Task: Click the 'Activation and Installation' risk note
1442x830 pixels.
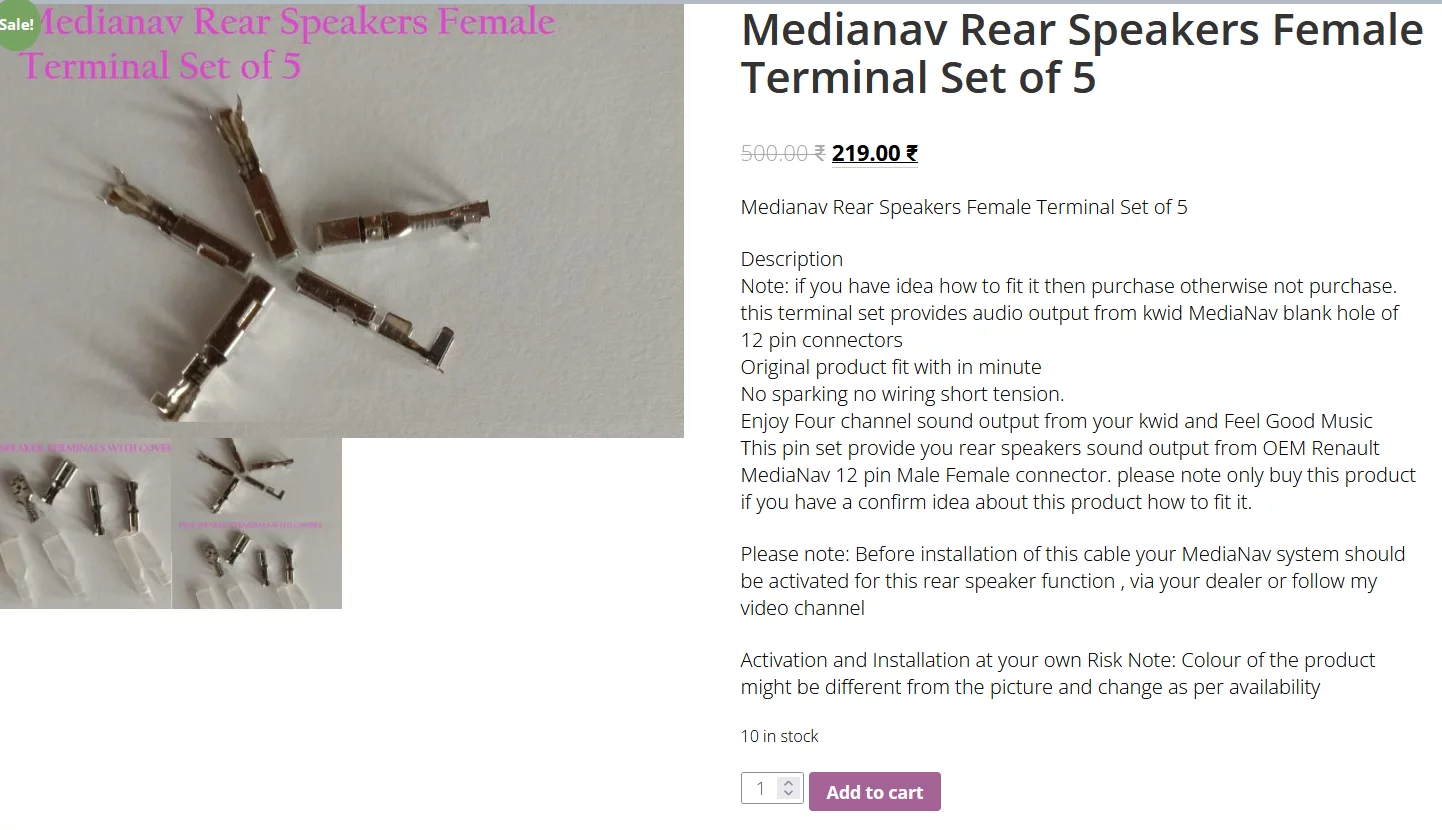Action: tap(1058, 673)
